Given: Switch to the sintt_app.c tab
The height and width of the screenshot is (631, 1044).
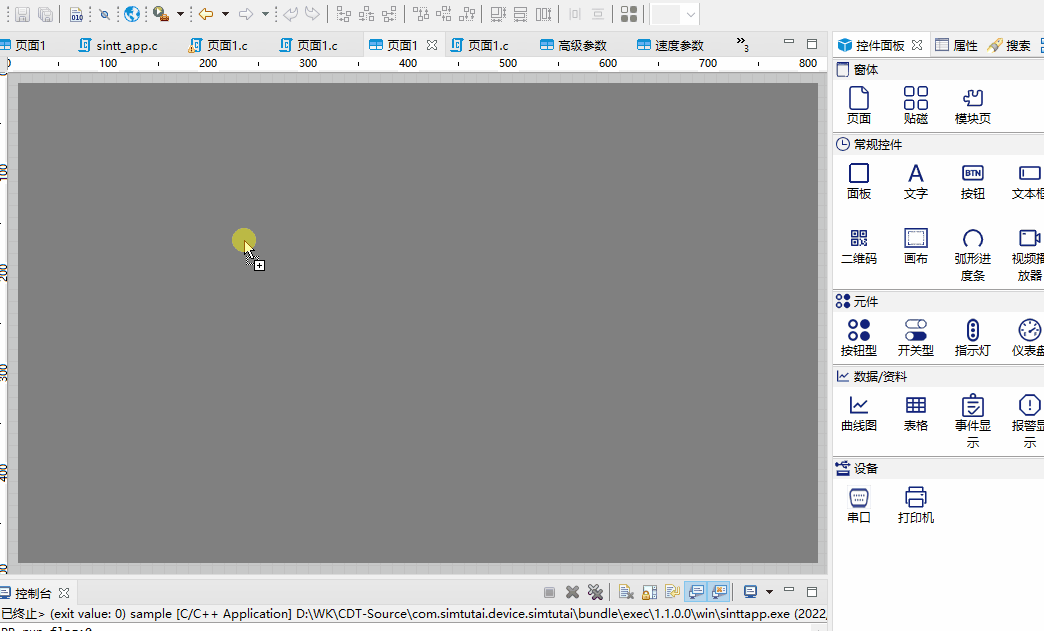Looking at the screenshot, I should click(x=127, y=44).
